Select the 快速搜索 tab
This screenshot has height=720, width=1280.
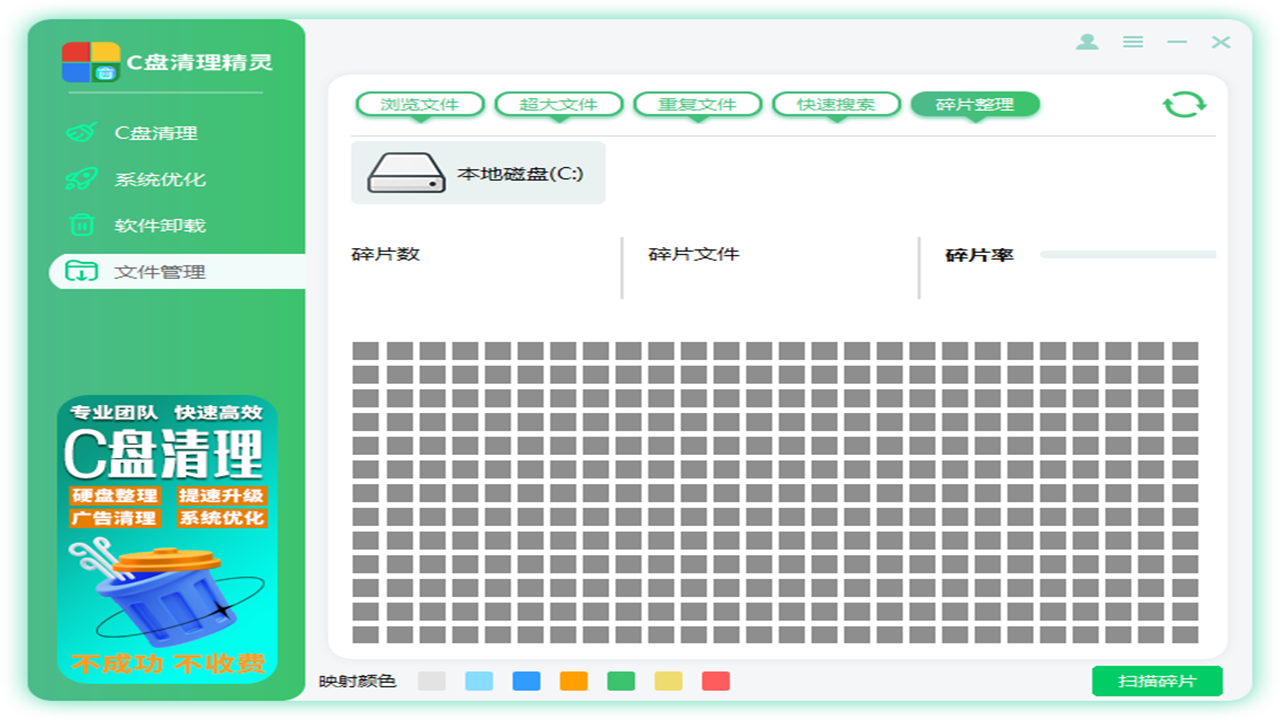(x=835, y=103)
